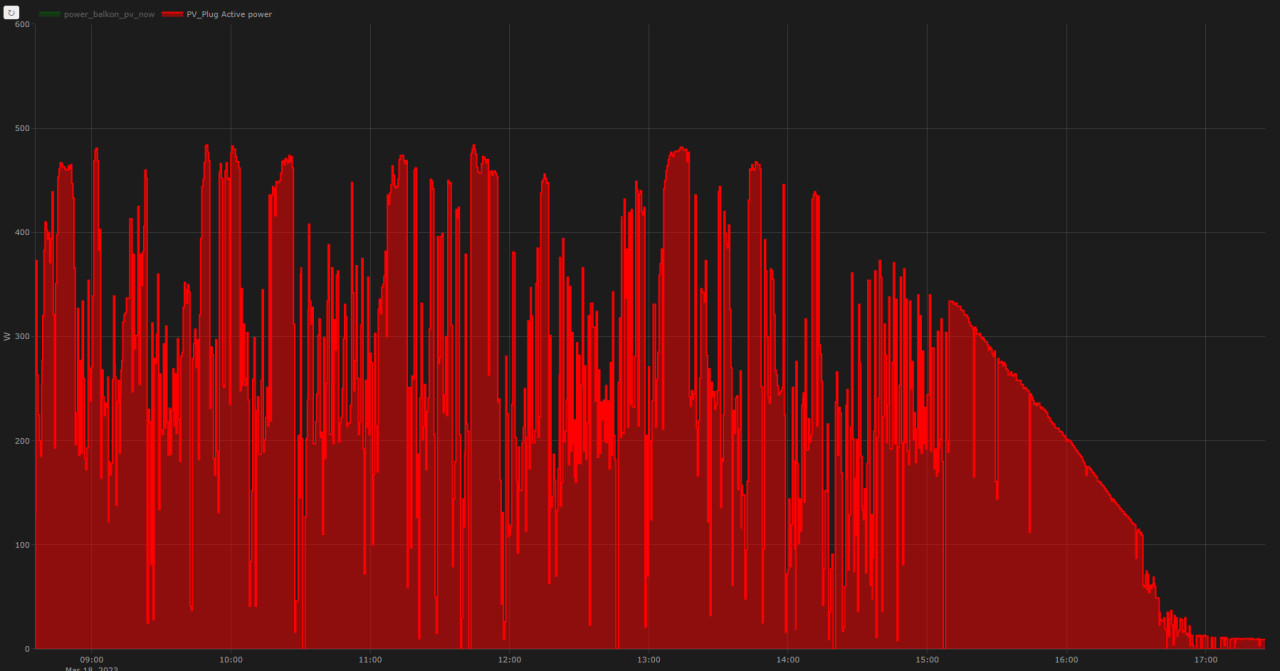
Task: Click the 600 value on the y-axis
Action: [23, 24]
